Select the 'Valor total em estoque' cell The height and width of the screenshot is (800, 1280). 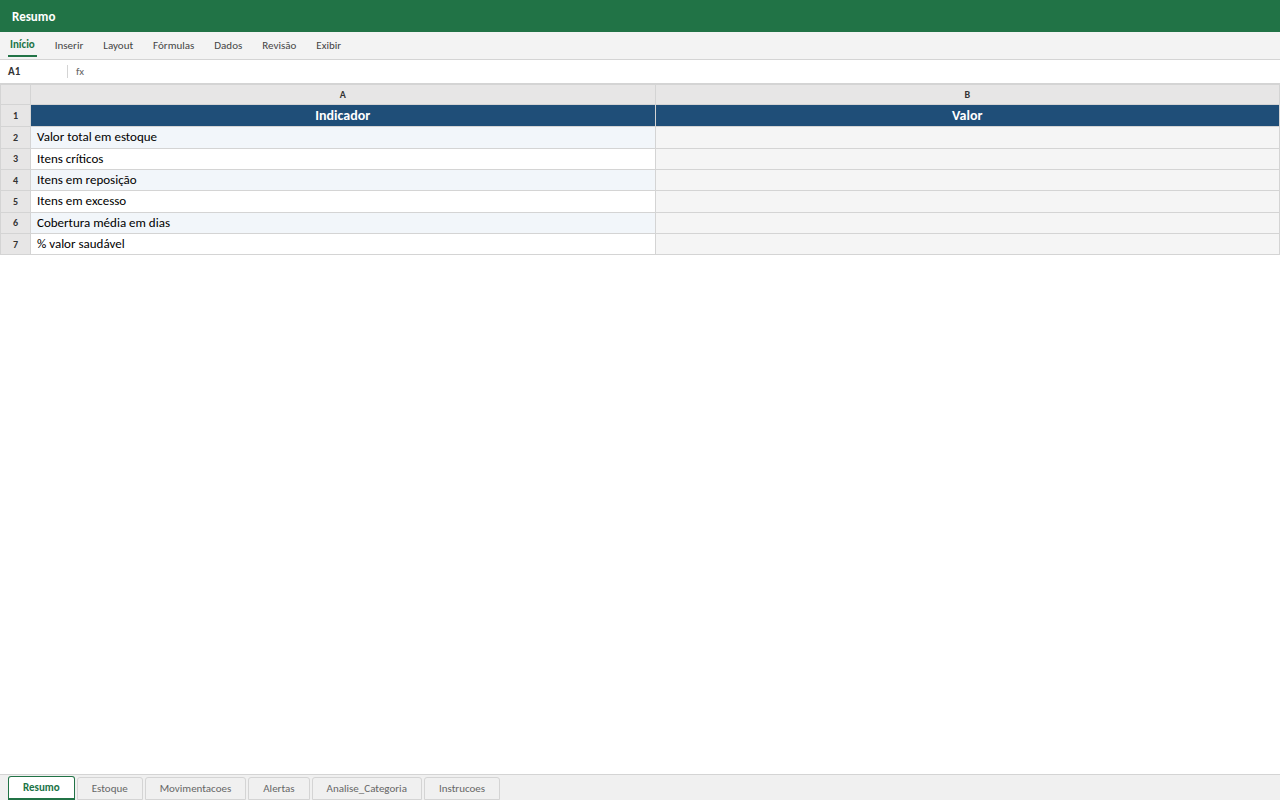point(343,137)
